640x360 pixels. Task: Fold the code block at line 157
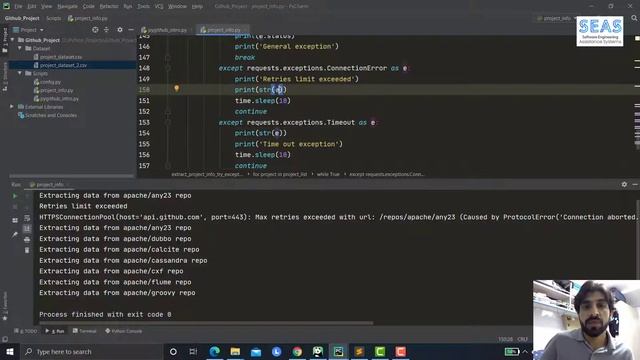click(168, 166)
